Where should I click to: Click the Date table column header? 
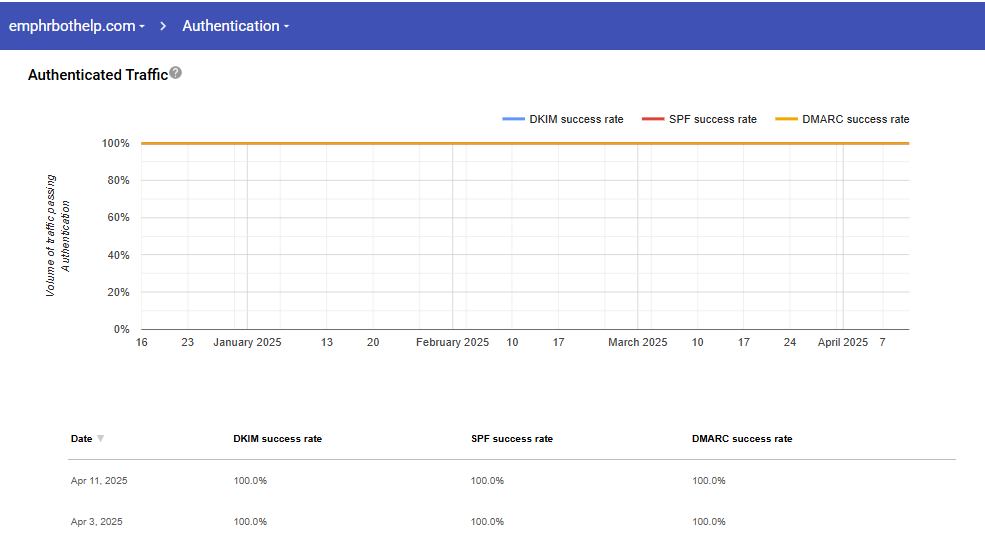pos(81,439)
